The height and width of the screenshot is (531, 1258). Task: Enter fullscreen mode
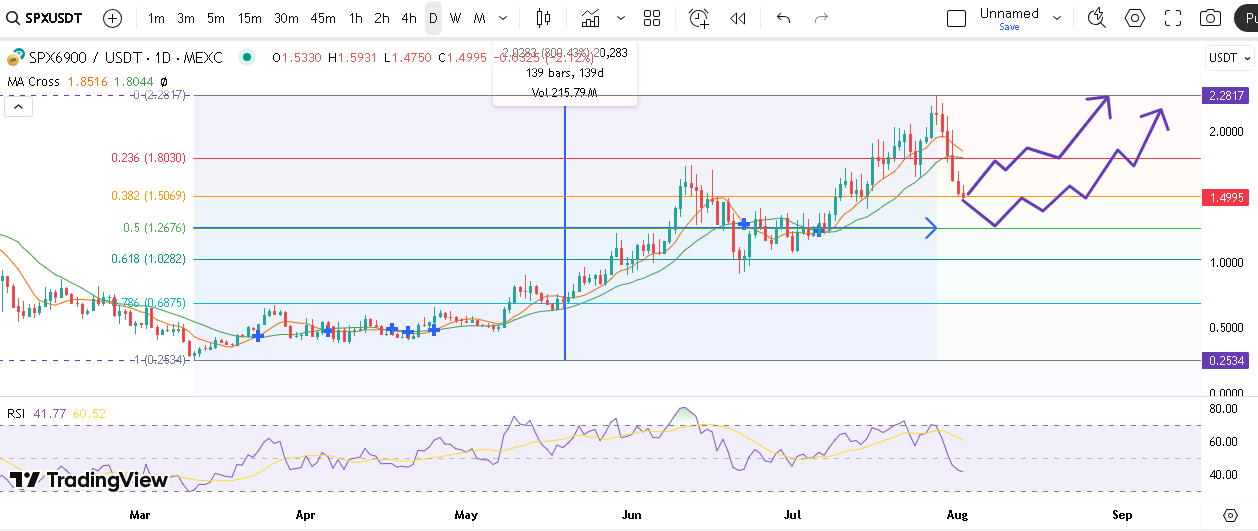1173,18
